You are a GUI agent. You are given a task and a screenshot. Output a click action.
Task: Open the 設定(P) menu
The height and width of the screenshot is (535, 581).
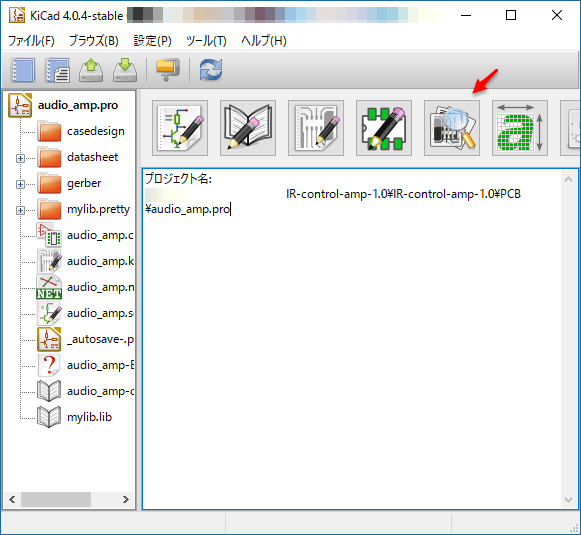[152, 40]
